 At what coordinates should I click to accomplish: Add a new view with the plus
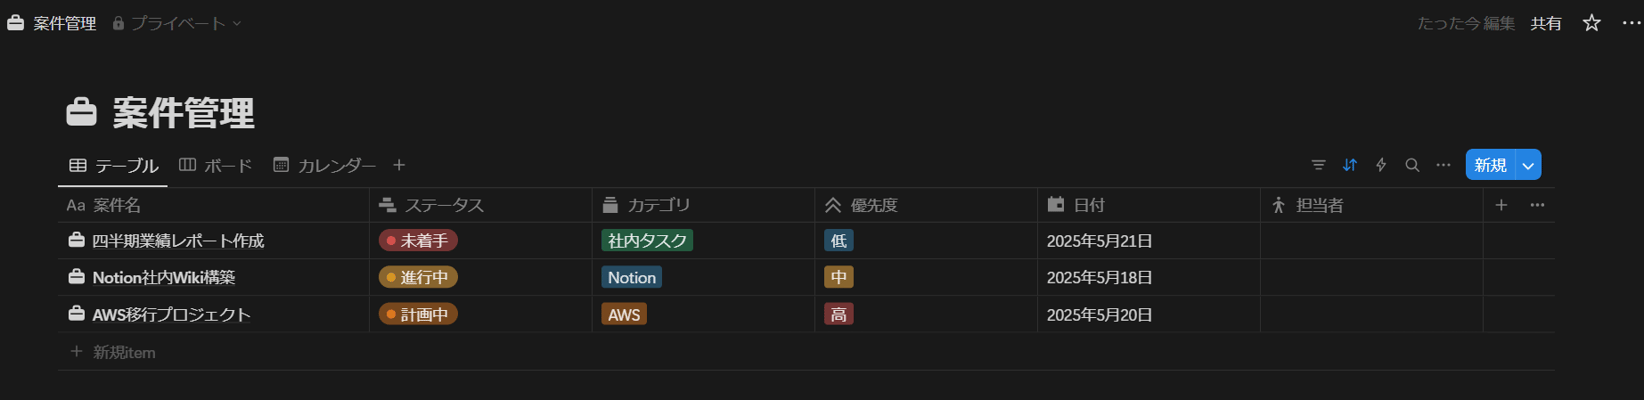pos(399,165)
